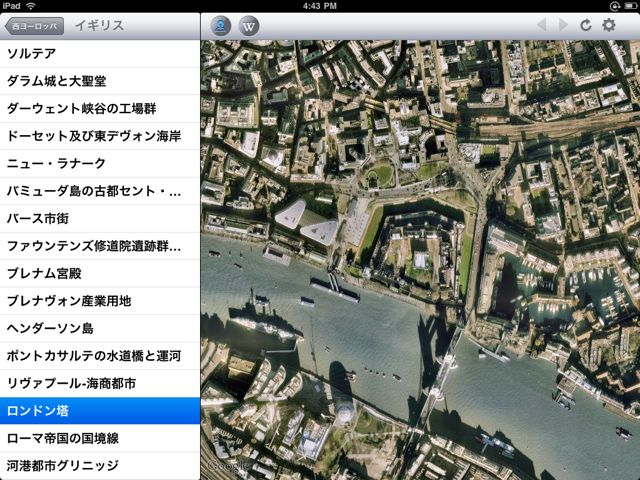Select ポントカサルテの水道橋と運河

pyautogui.click(x=100, y=356)
